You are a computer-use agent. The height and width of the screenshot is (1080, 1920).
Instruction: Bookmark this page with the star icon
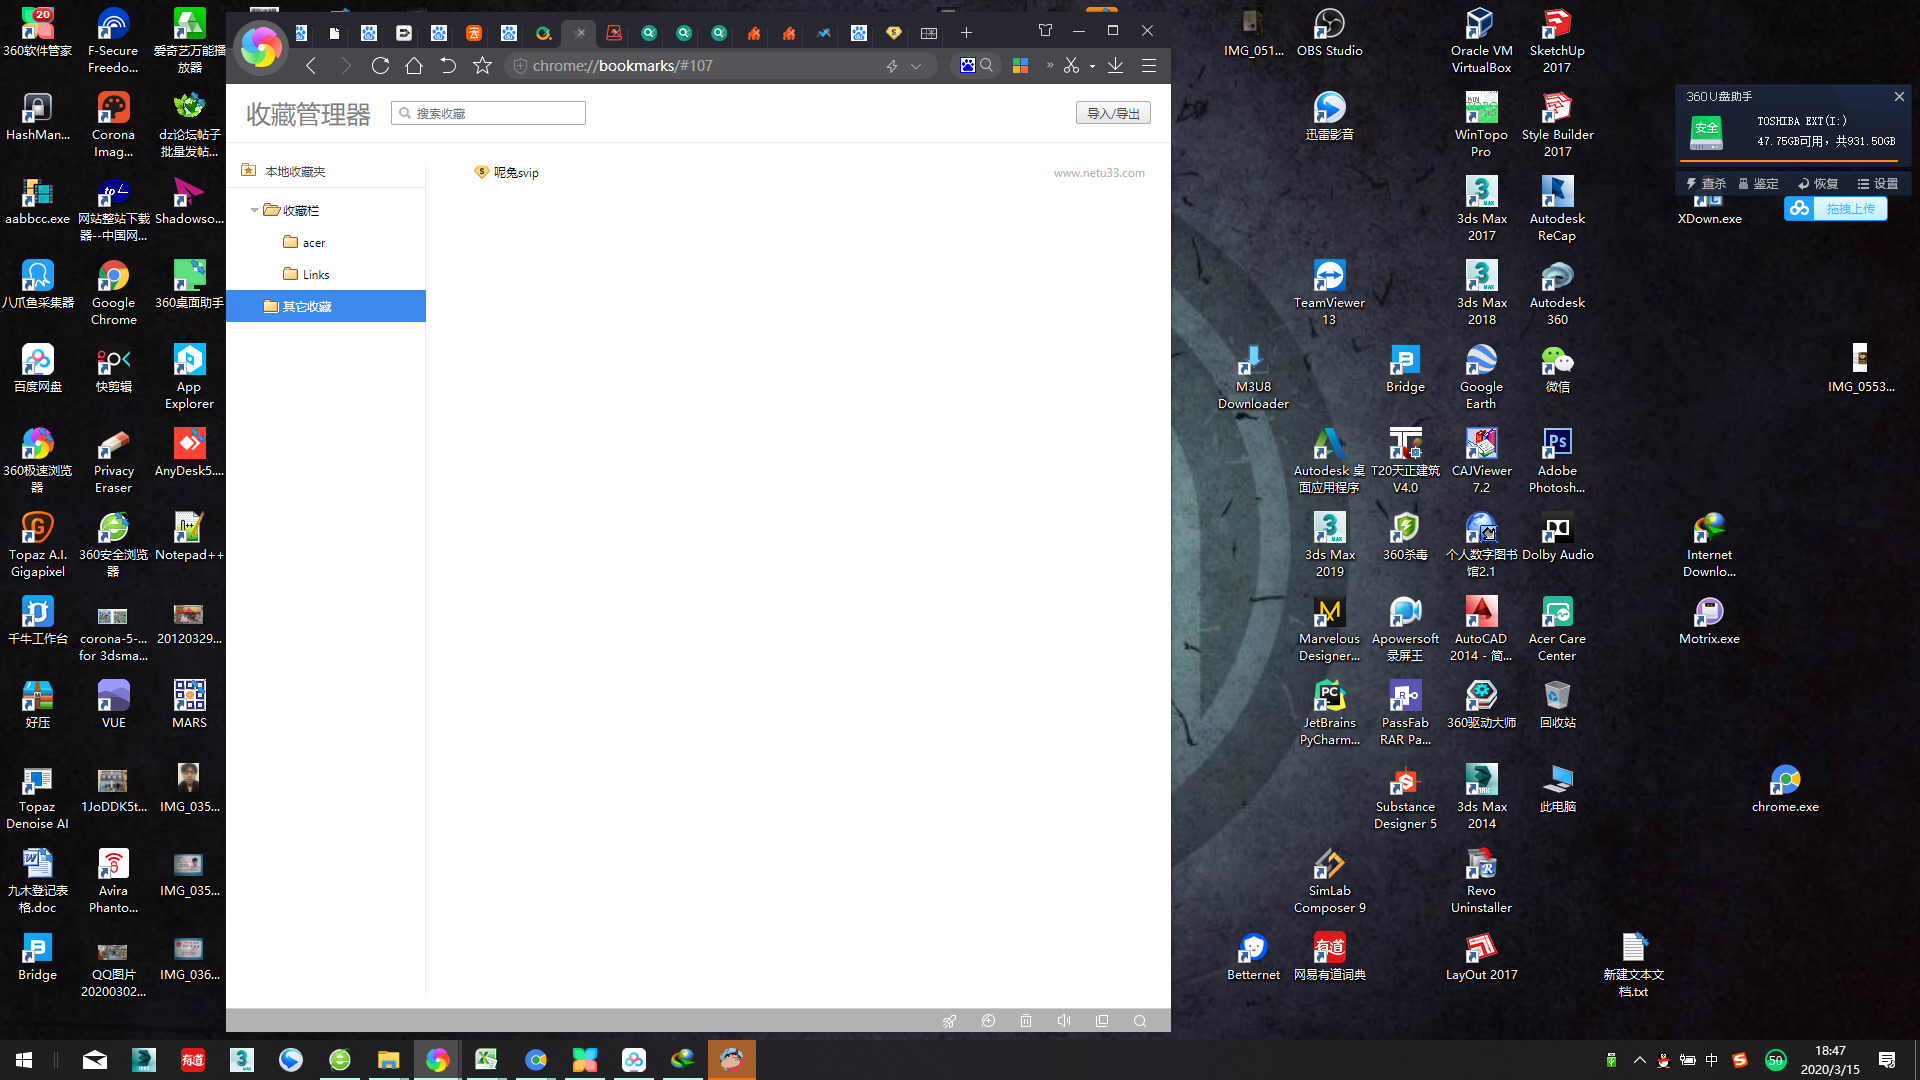[483, 66]
